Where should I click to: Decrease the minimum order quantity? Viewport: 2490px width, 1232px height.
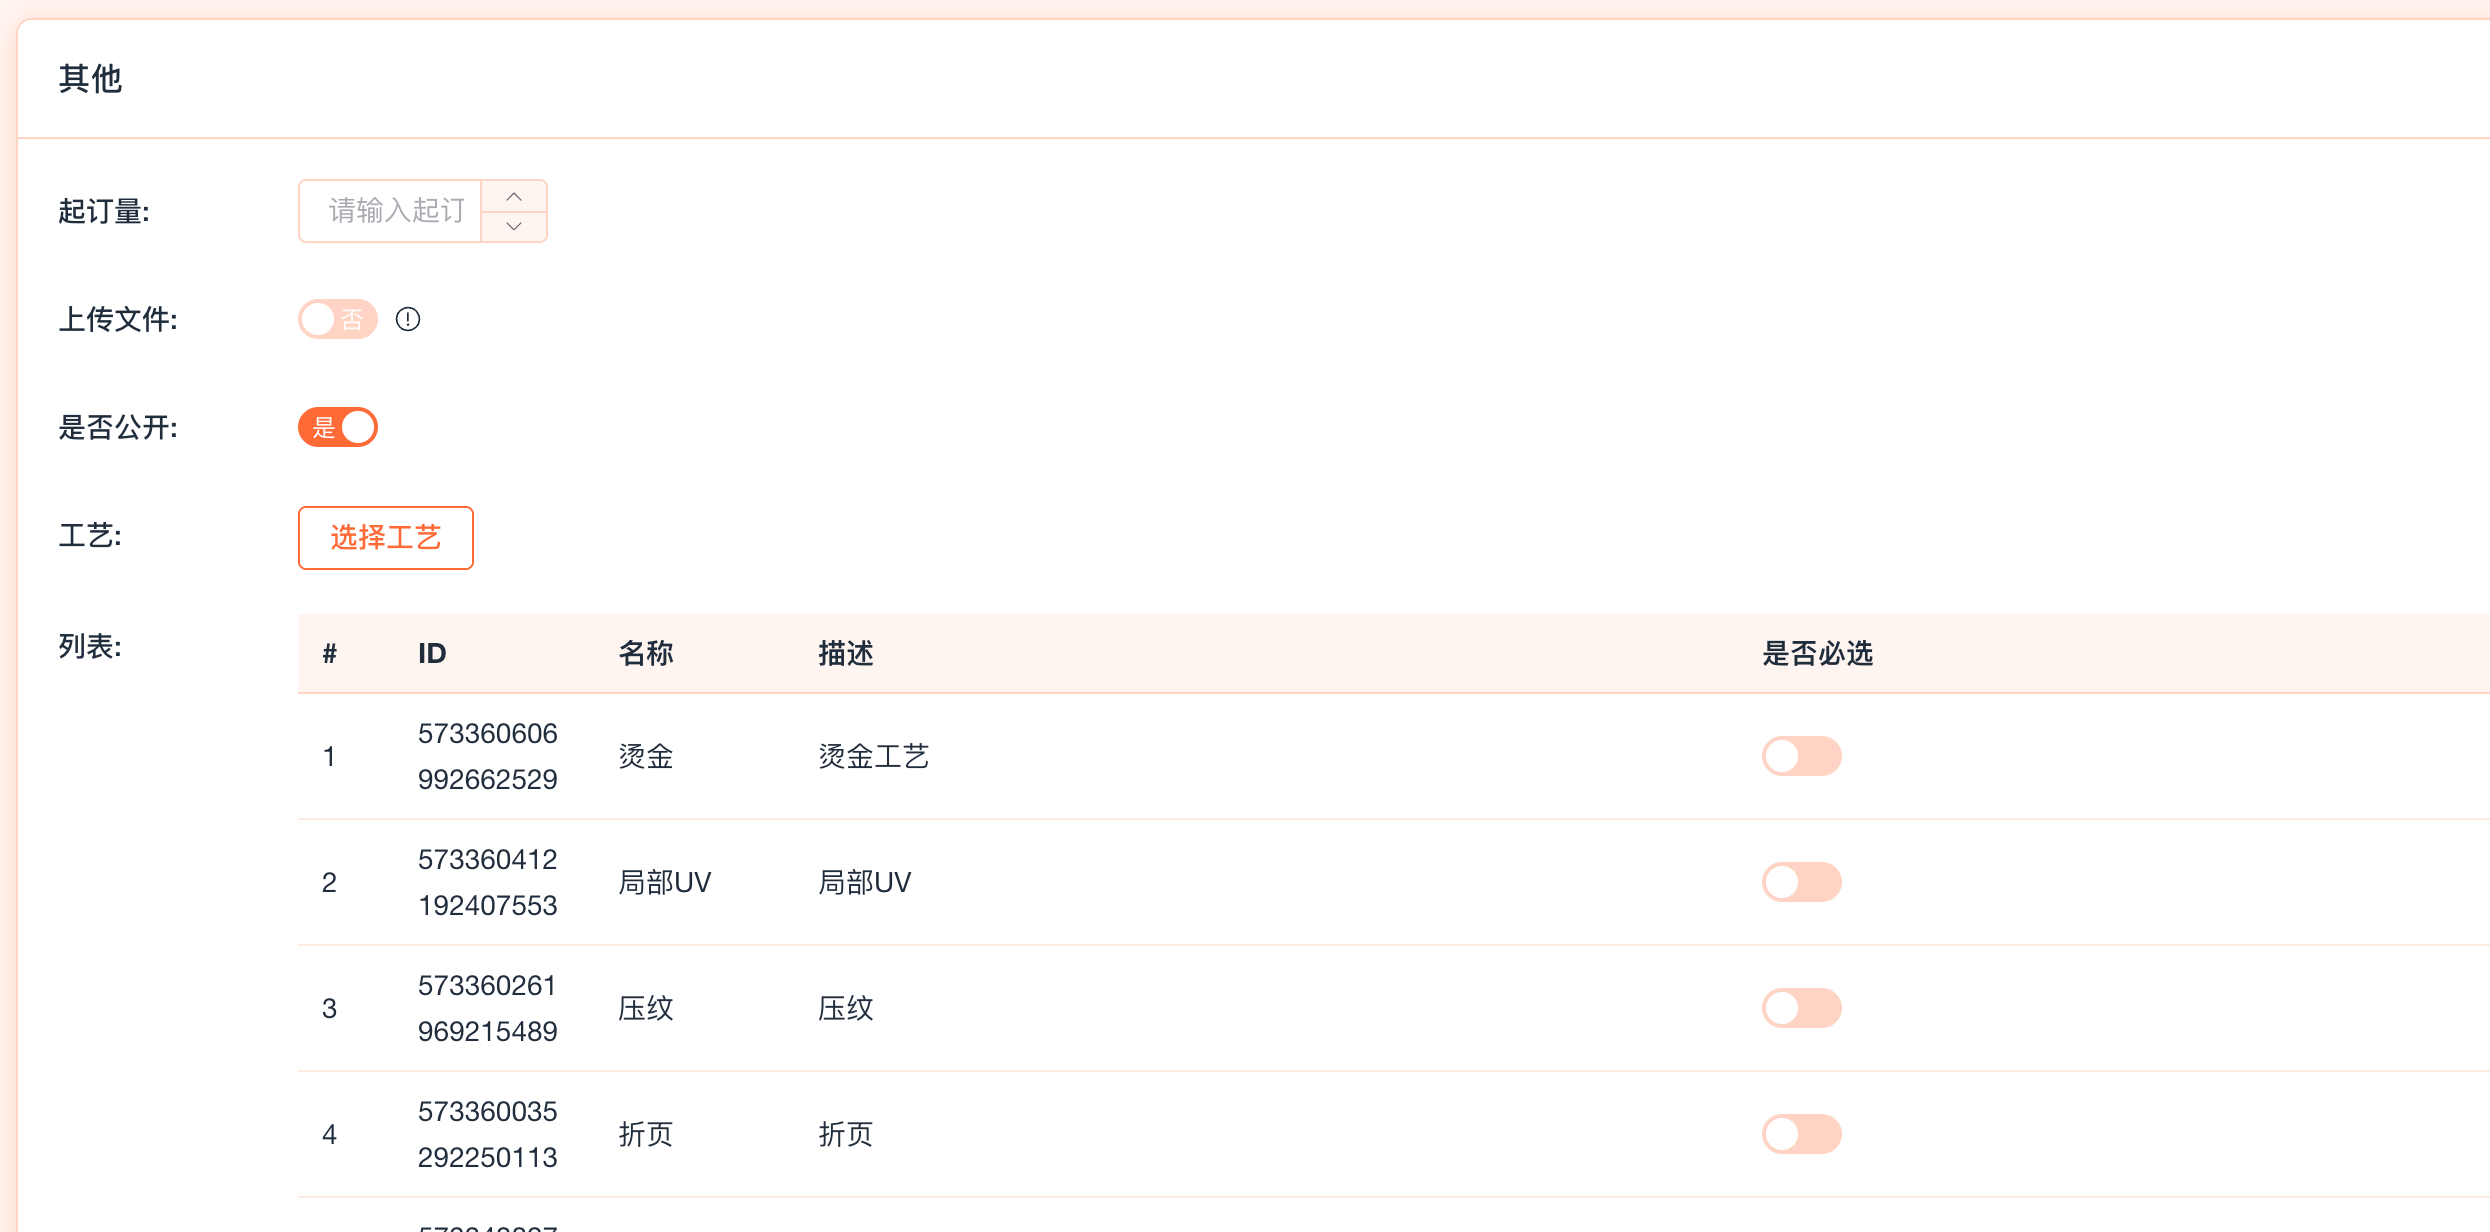point(514,226)
